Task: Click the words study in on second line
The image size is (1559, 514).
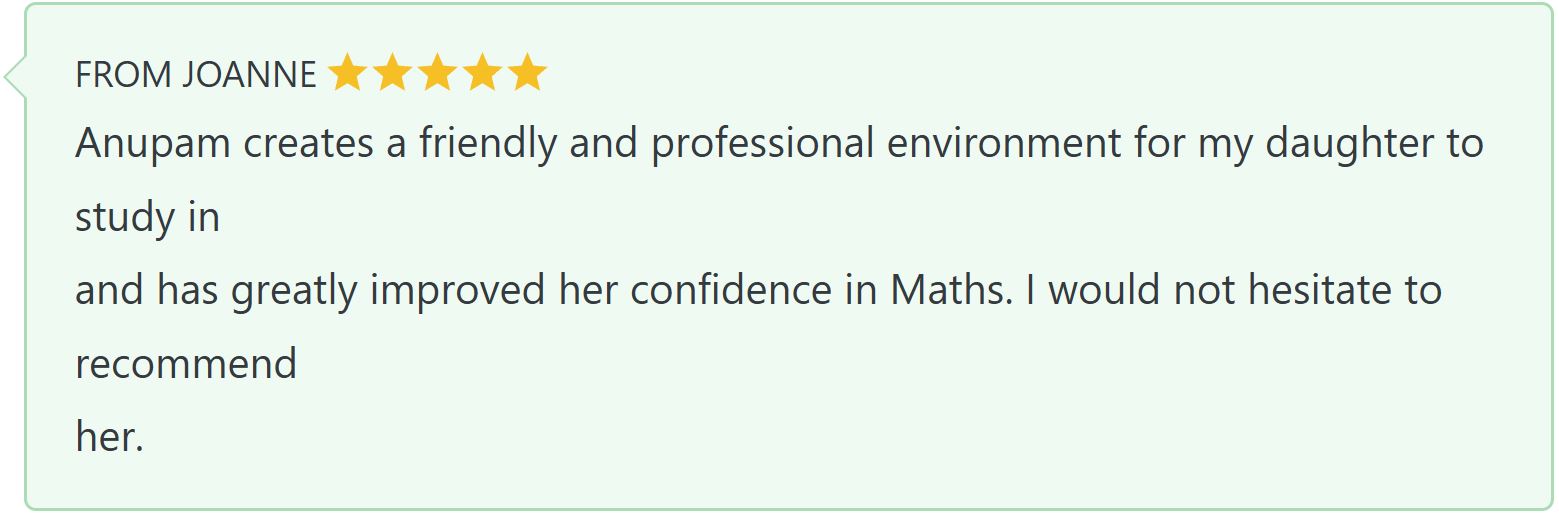Action: (x=148, y=218)
